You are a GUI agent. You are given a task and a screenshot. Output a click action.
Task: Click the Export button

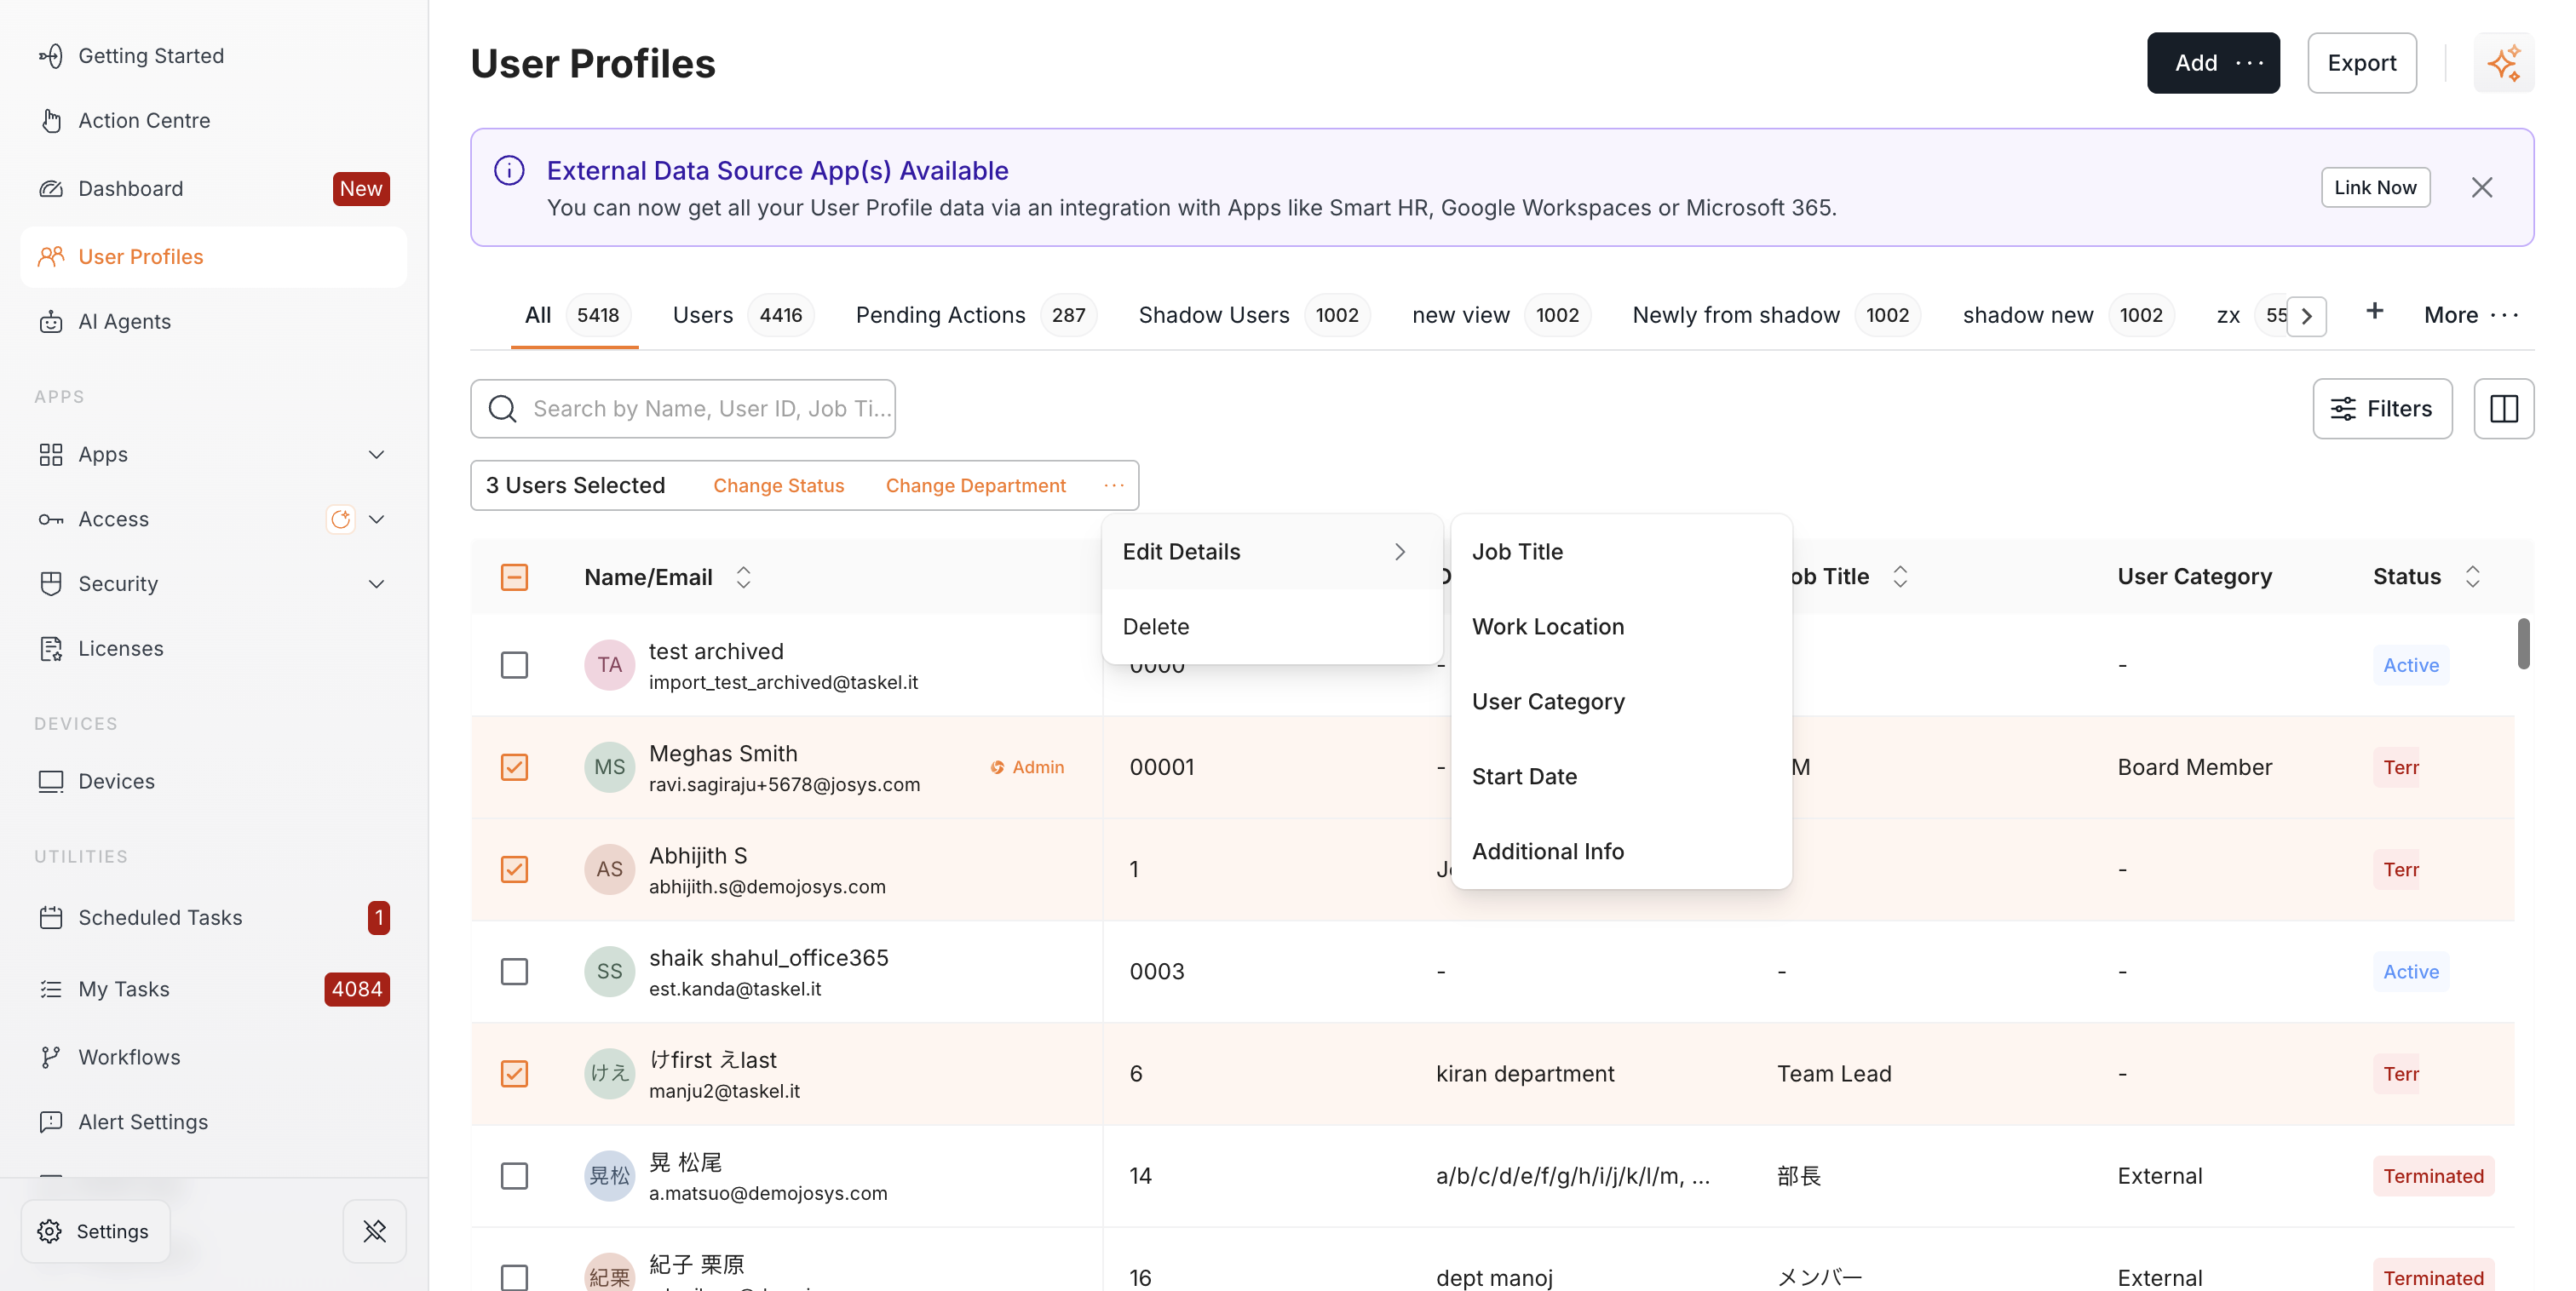click(x=2362, y=63)
